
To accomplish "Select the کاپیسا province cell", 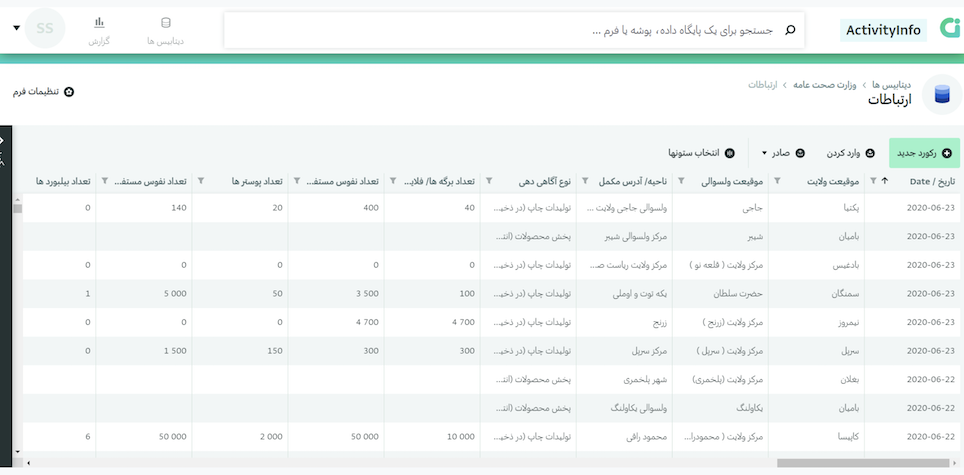I will [816, 436].
